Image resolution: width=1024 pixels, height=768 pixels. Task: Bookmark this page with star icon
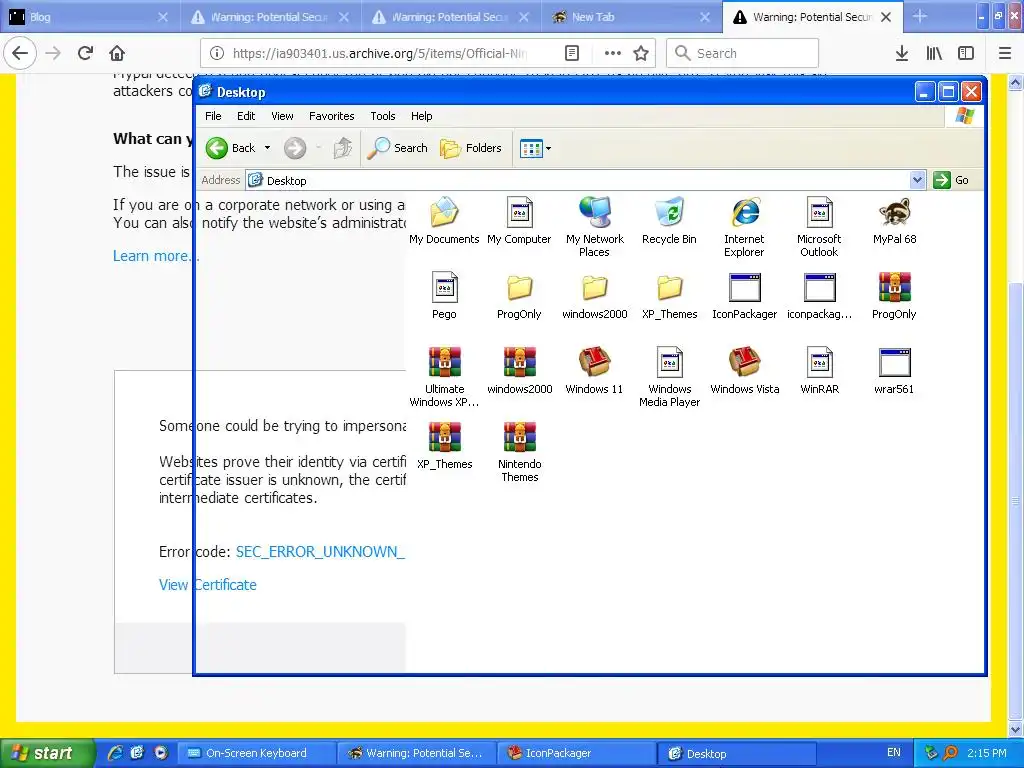tap(641, 53)
